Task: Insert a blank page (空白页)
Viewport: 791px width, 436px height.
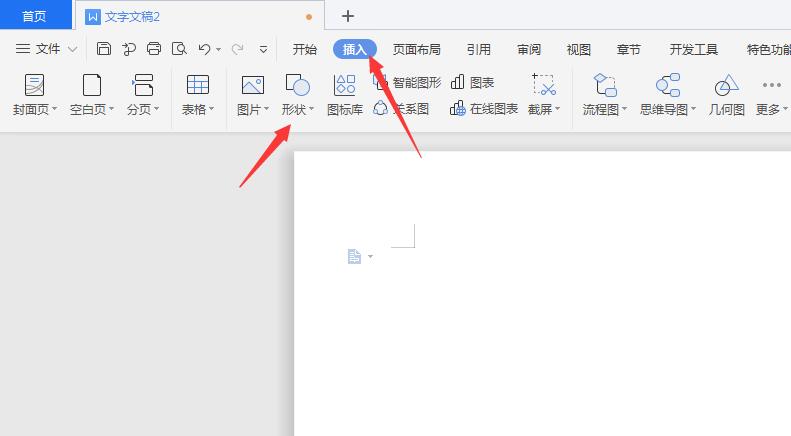Action: pyautogui.click(x=92, y=94)
